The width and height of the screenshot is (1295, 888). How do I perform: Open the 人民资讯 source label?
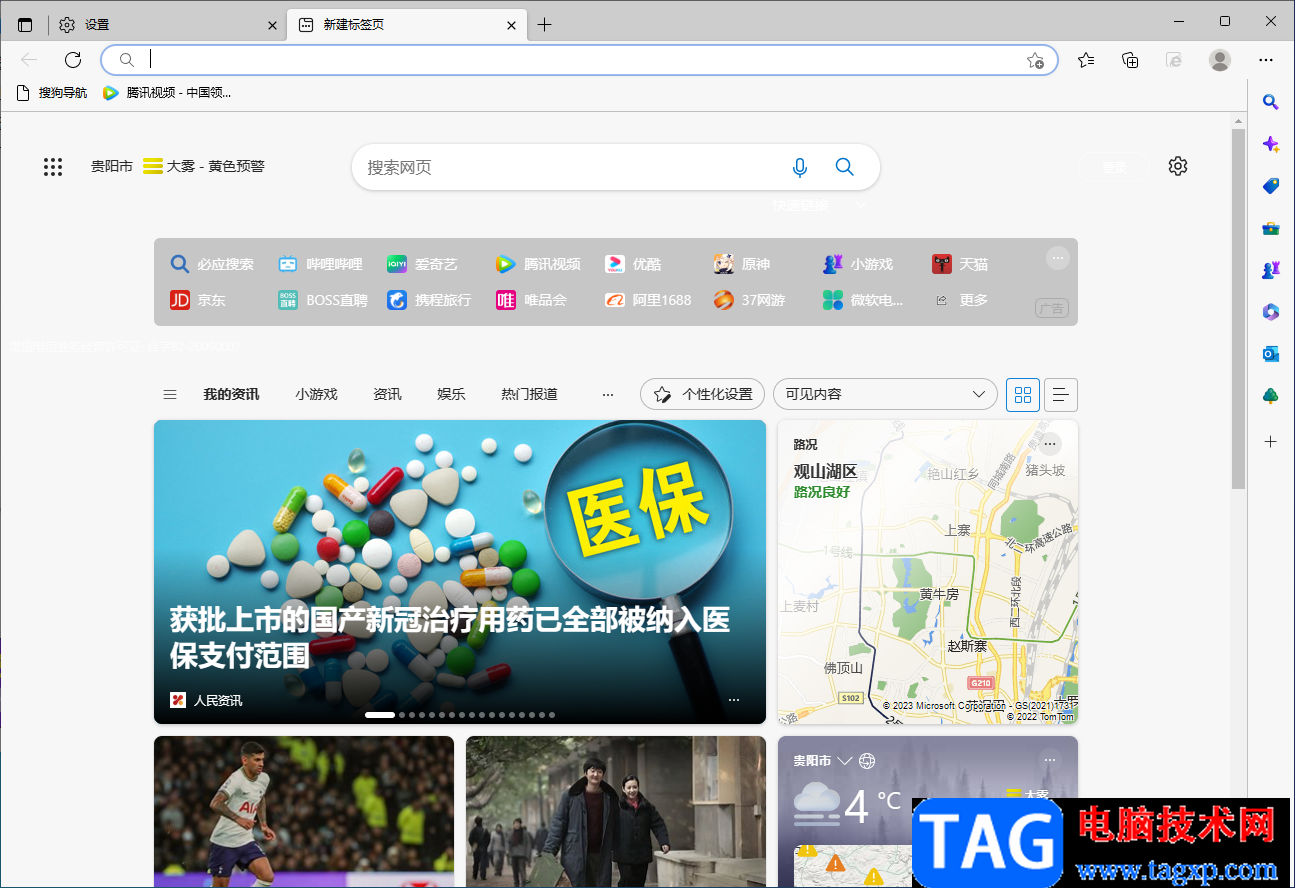(x=207, y=700)
